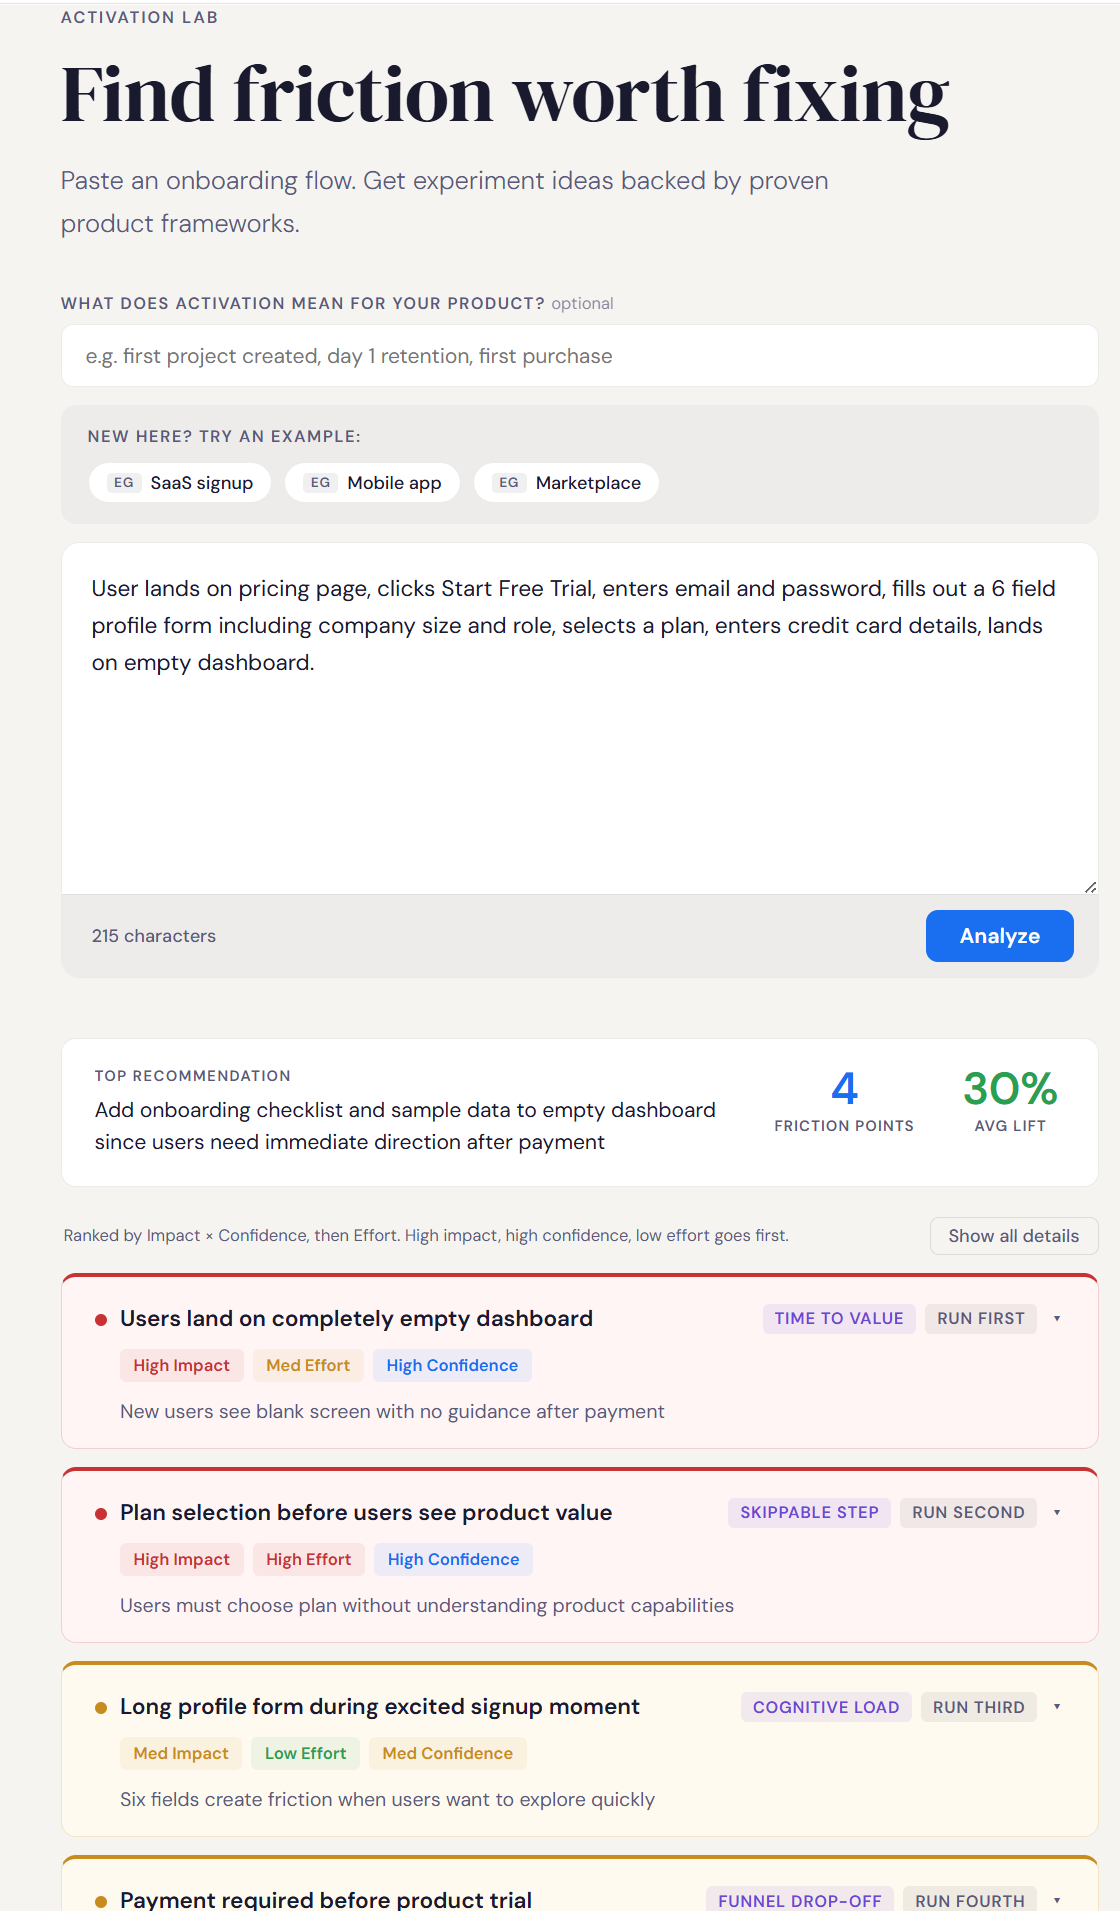Open the RUN SECOND dropdown
Image resolution: width=1120 pixels, height=1911 pixels.
(1057, 1512)
